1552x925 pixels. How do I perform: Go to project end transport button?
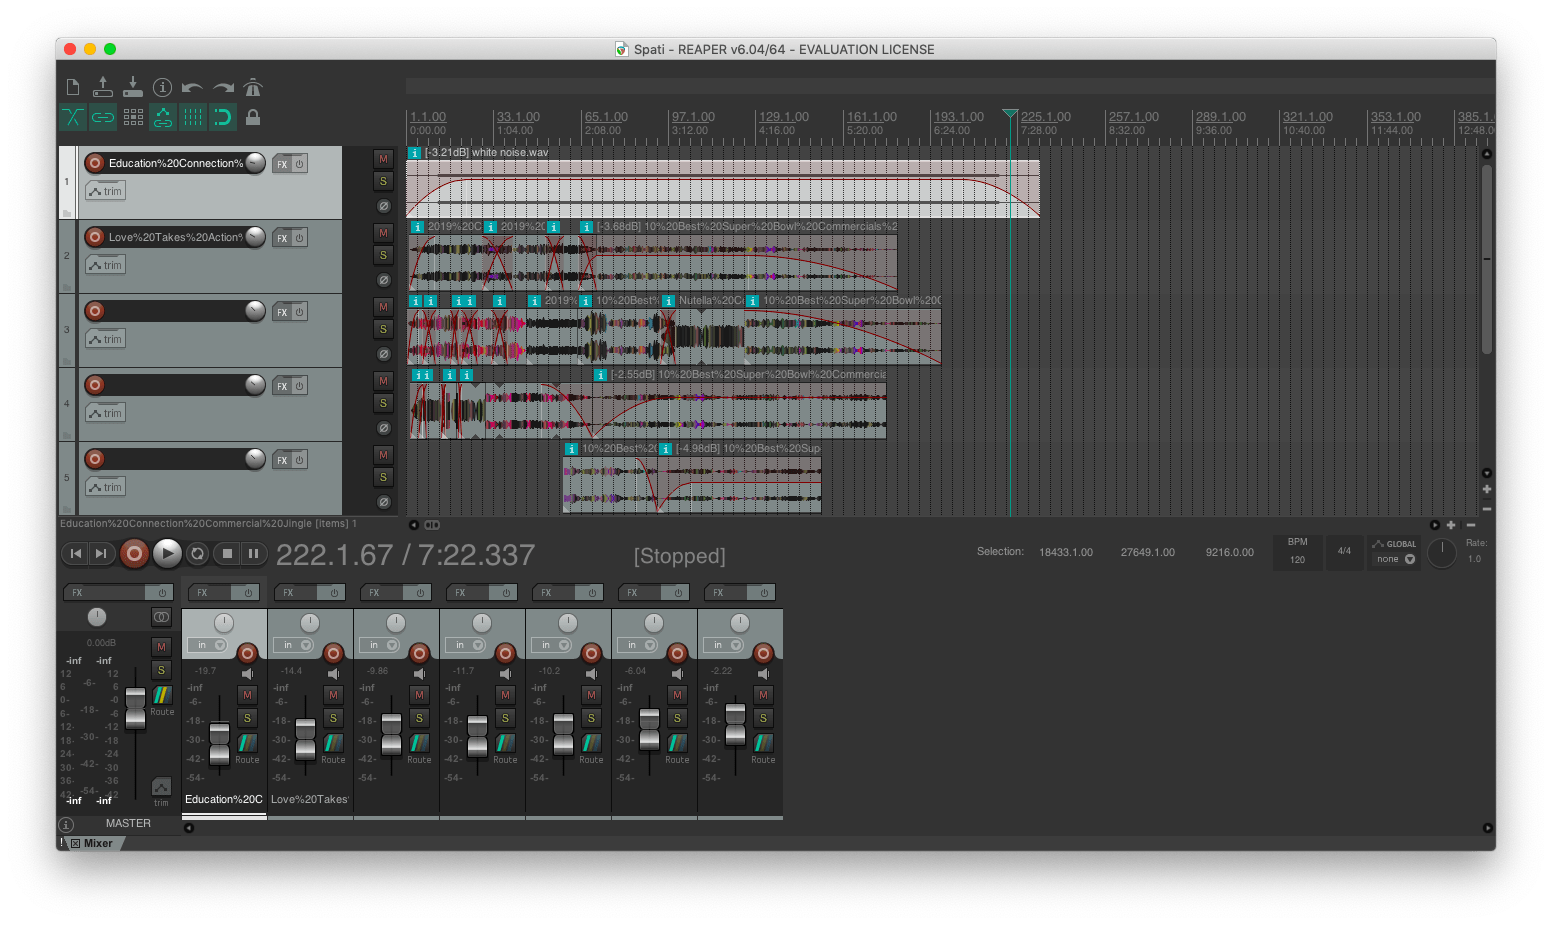click(101, 553)
